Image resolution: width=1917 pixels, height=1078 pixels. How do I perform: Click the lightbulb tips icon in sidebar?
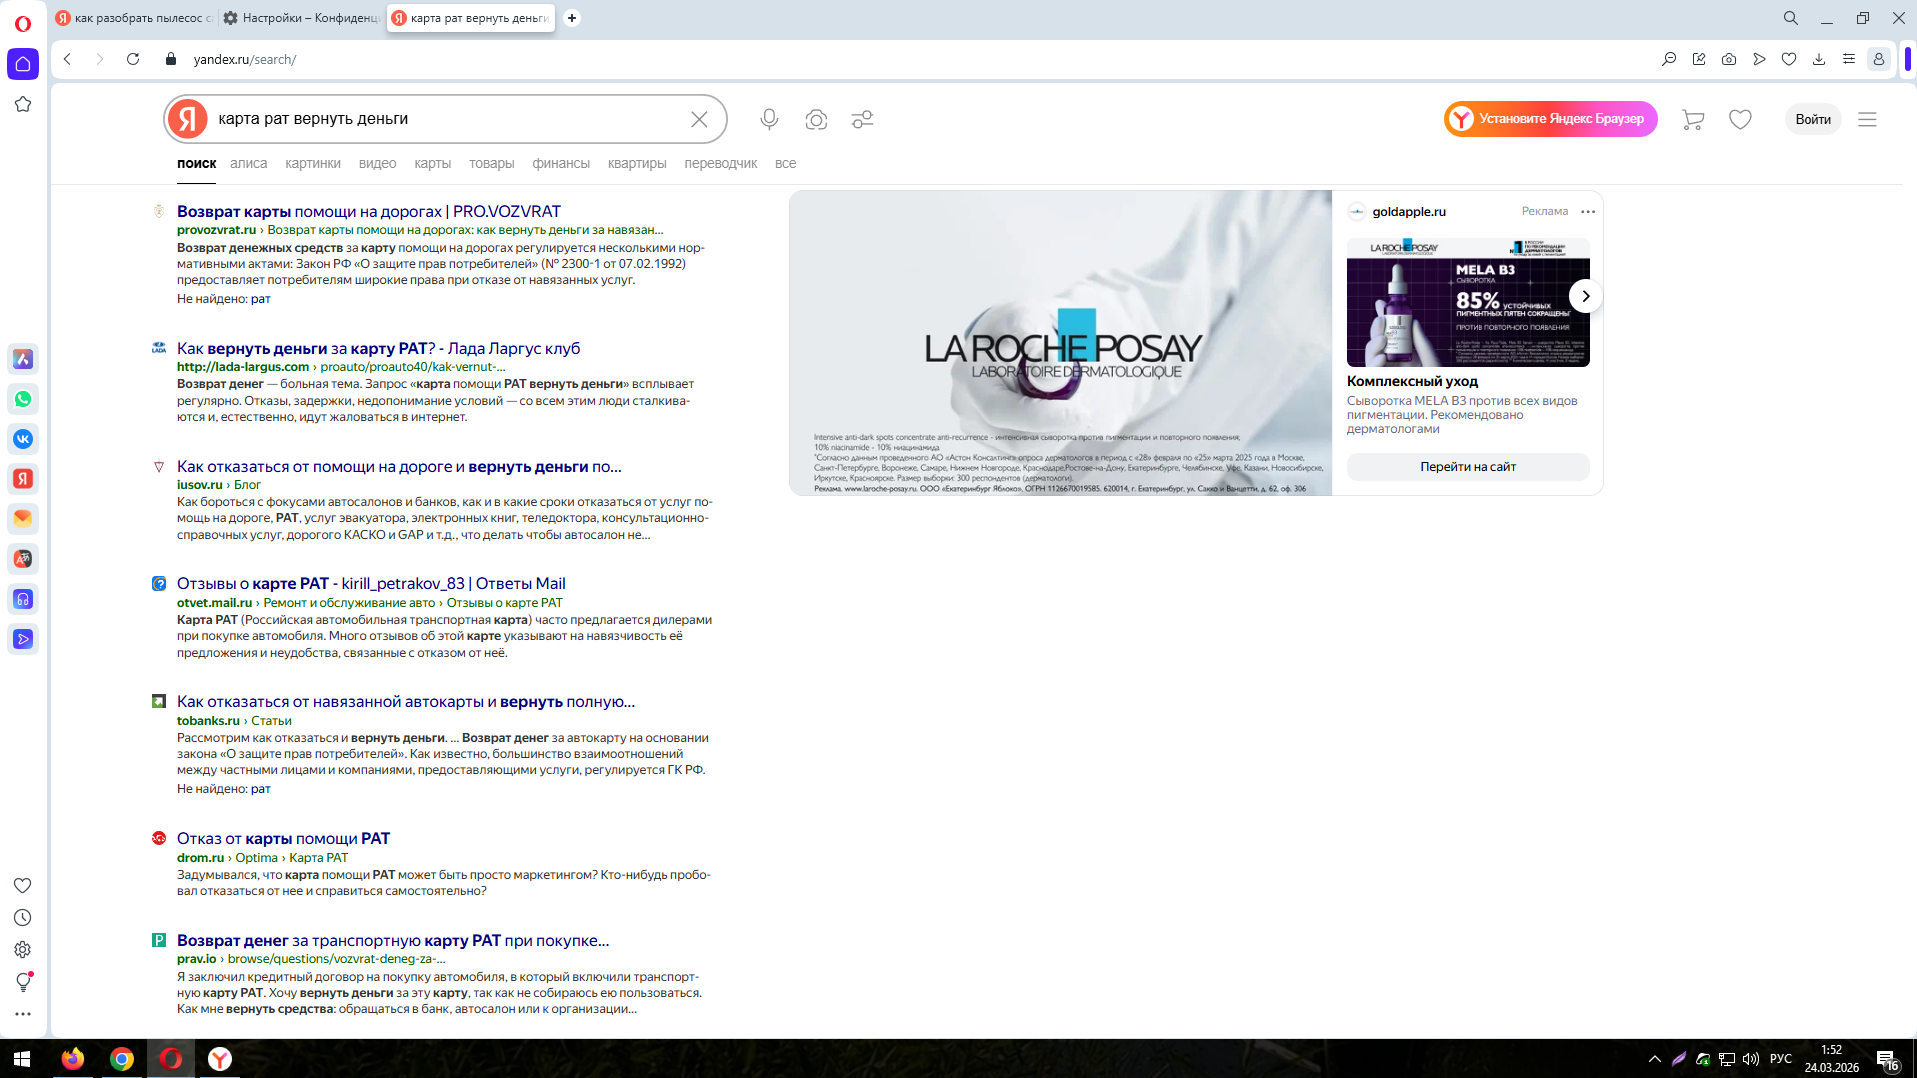click(x=23, y=982)
